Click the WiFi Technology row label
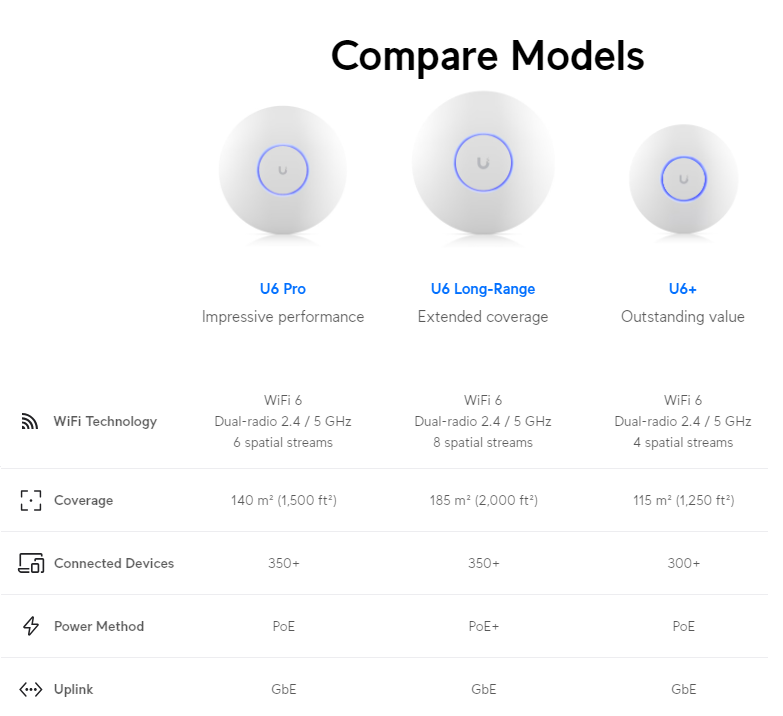The image size is (783, 716). pos(105,421)
